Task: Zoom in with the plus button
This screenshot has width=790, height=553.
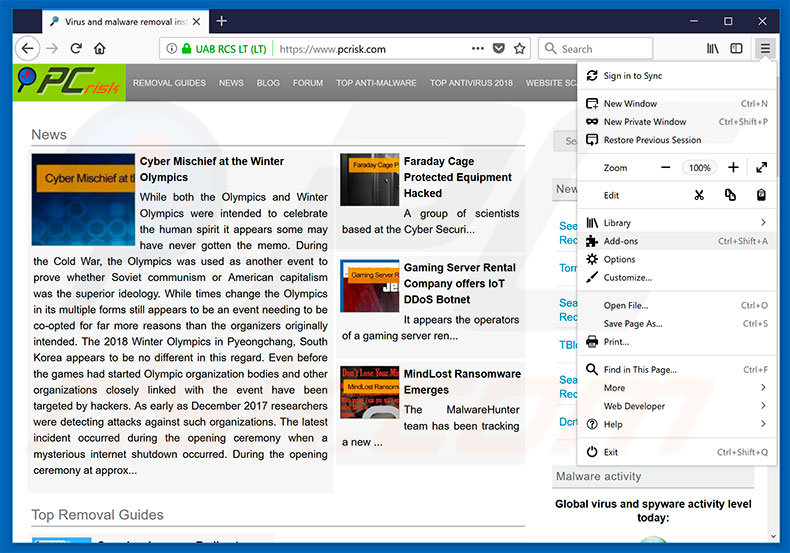Action: [733, 168]
